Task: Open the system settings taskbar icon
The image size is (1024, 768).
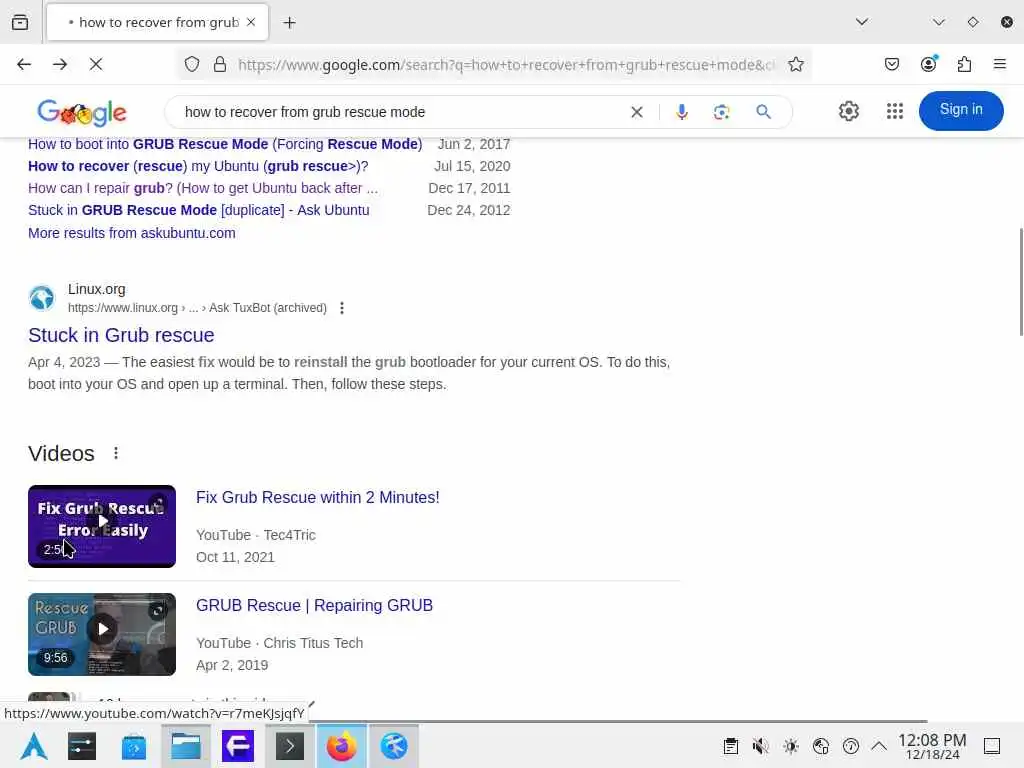Action: point(82,746)
